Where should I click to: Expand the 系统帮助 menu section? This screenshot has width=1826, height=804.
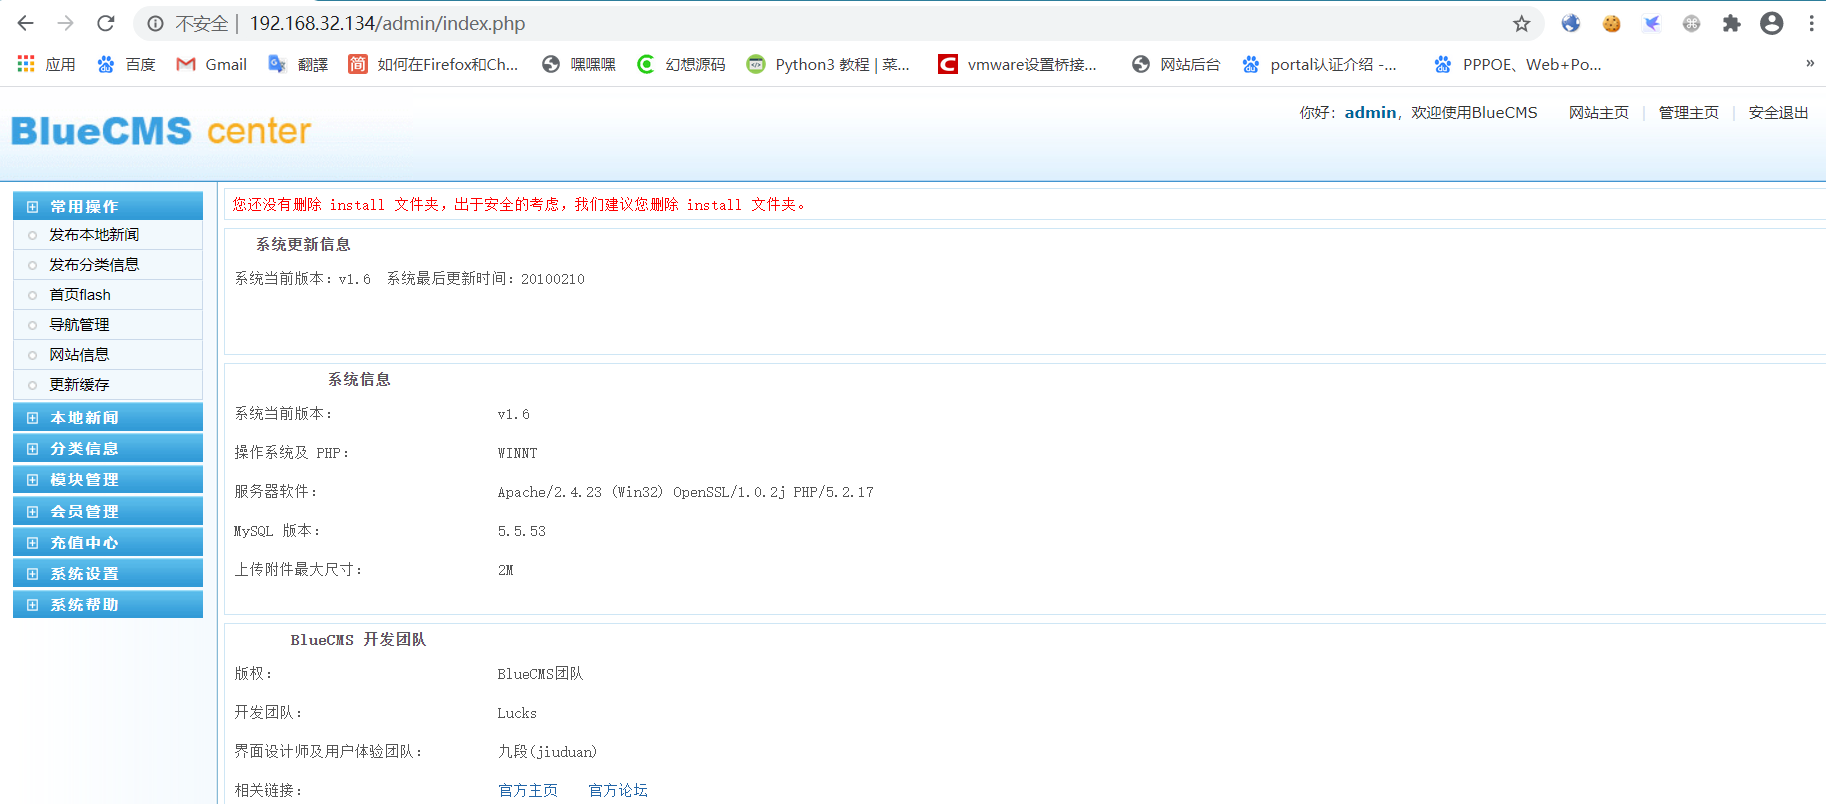[x=108, y=604]
